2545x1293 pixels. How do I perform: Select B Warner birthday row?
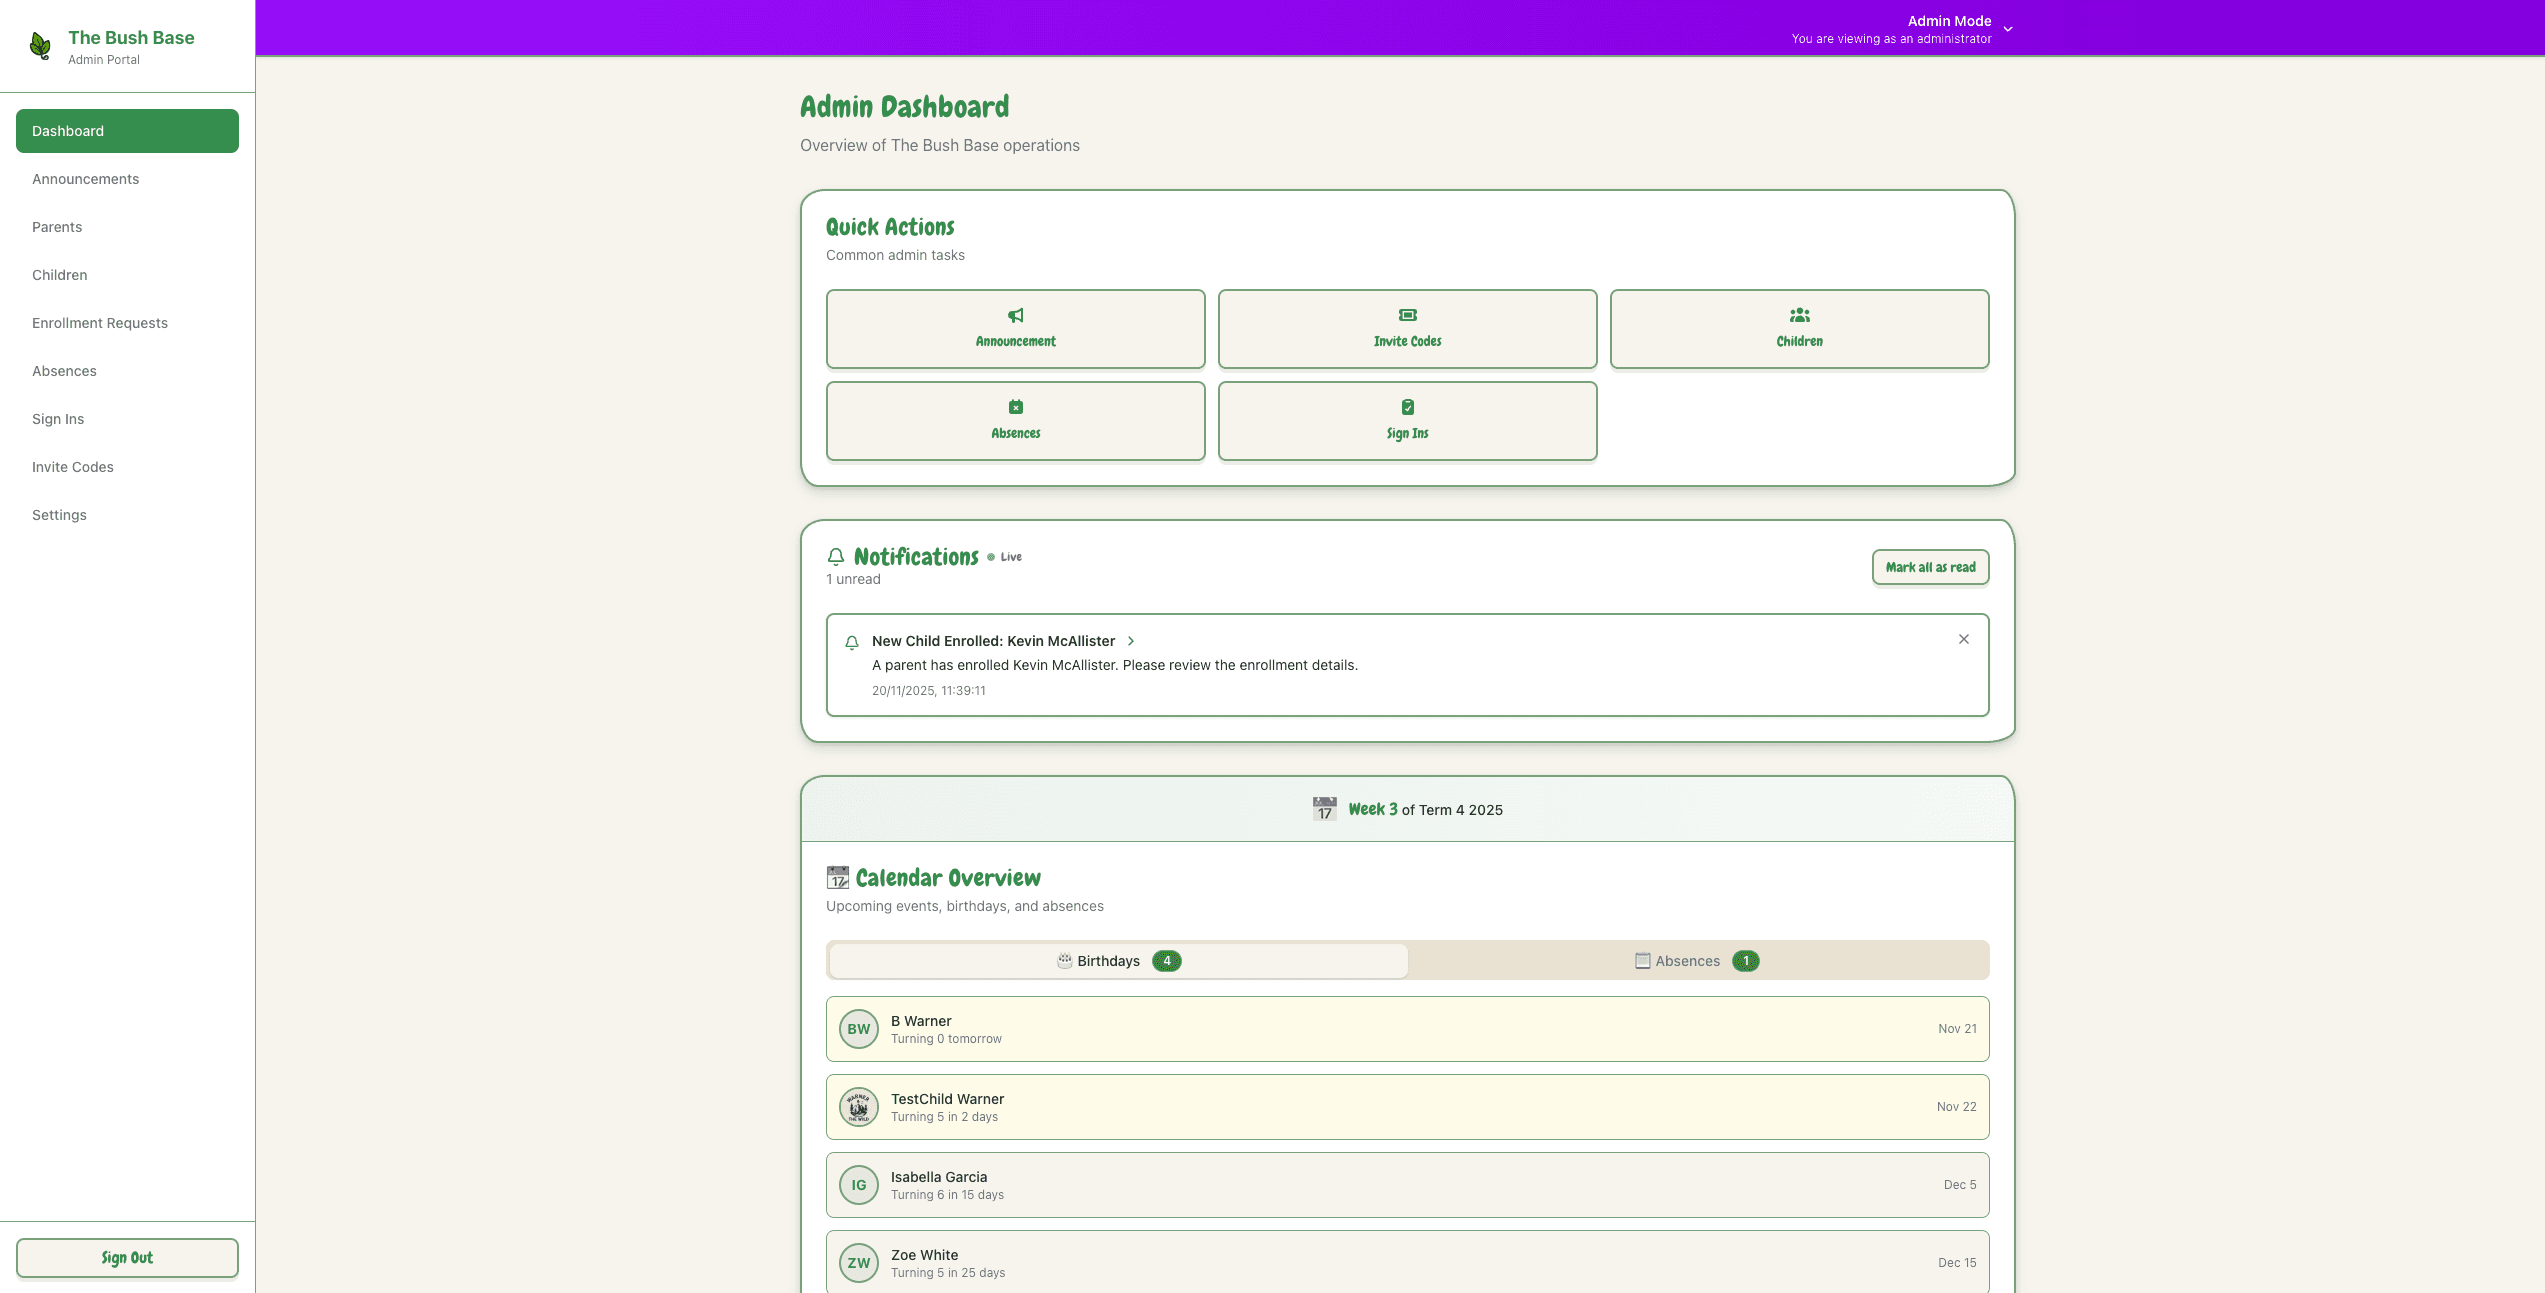[1407, 1029]
